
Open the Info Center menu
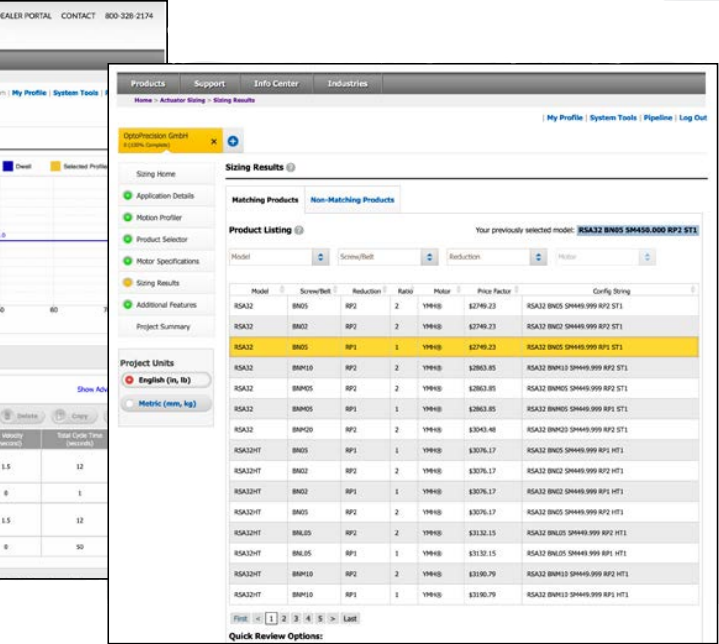point(276,84)
